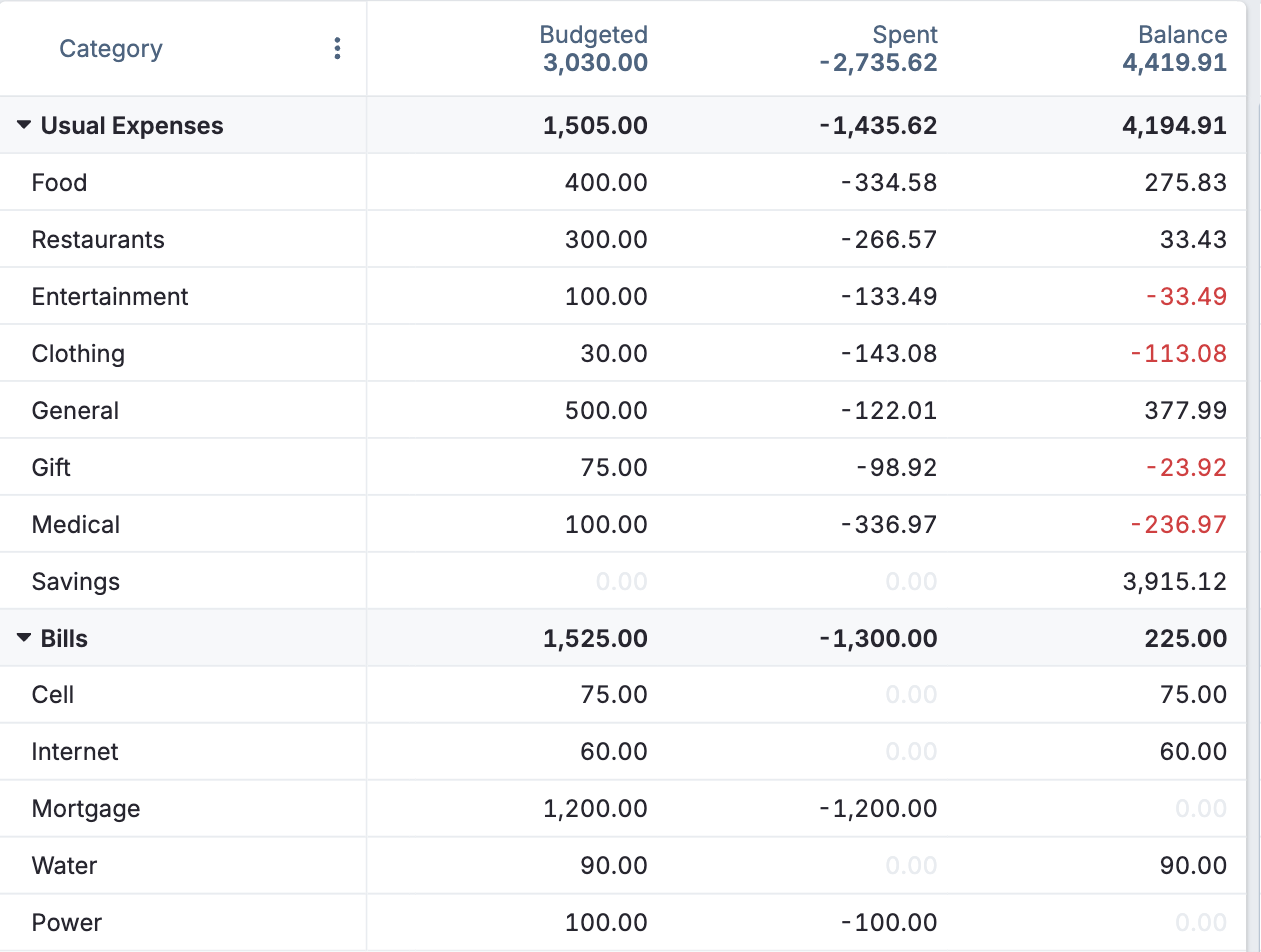Click Bills budgeted total 1,525.00
Viewport: 1261px width, 952px height.
(595, 639)
